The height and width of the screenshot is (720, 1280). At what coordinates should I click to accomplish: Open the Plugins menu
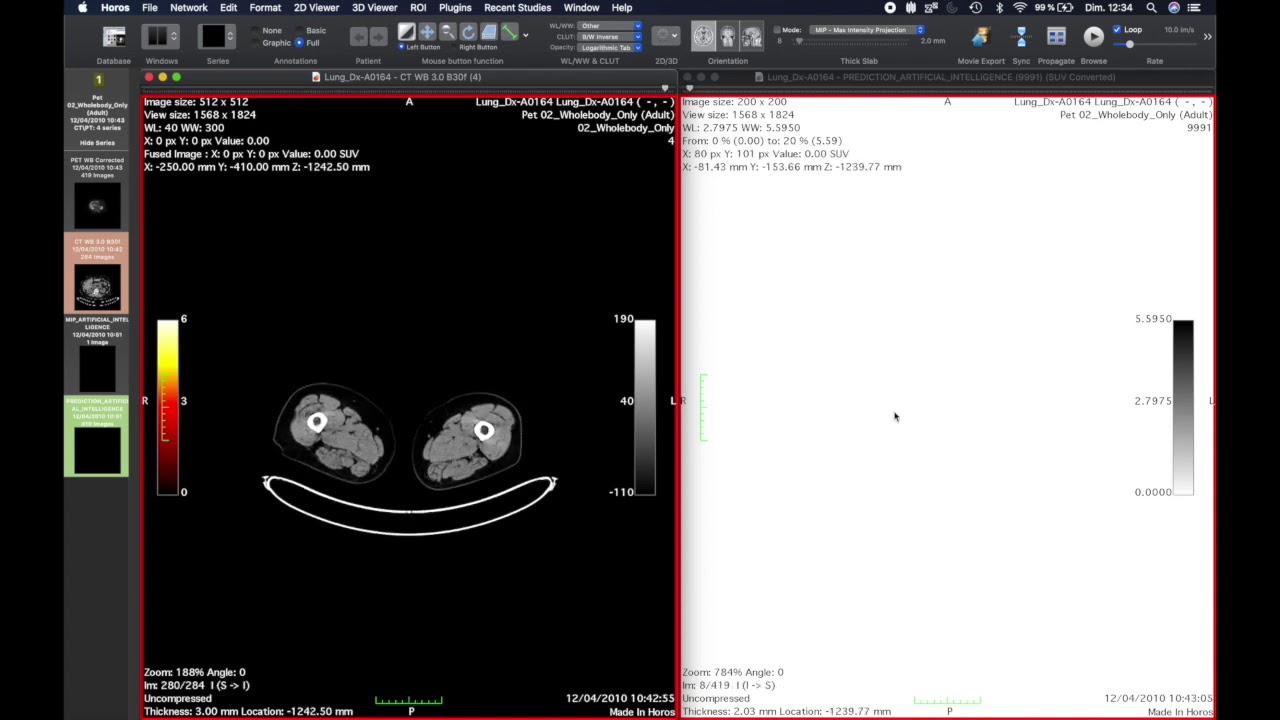tap(455, 7)
